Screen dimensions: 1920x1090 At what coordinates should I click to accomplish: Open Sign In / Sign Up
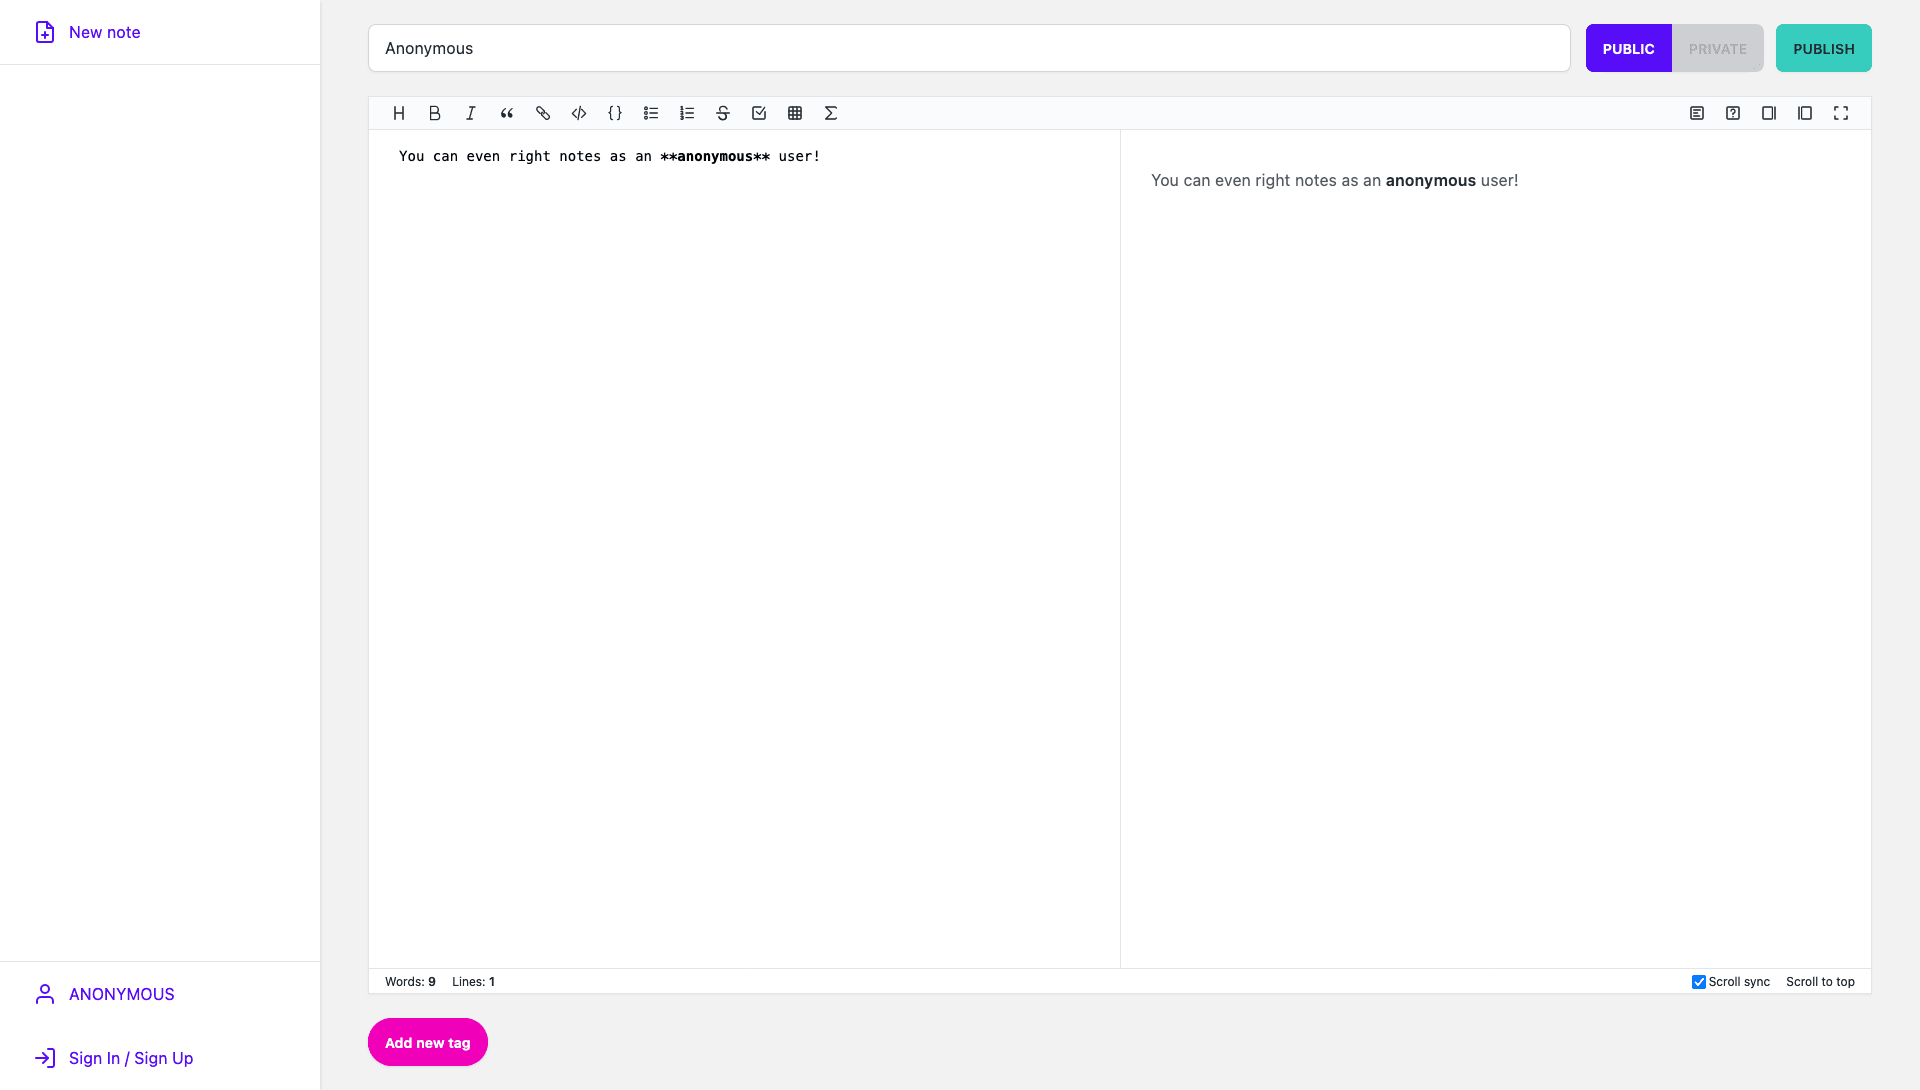click(x=130, y=1058)
